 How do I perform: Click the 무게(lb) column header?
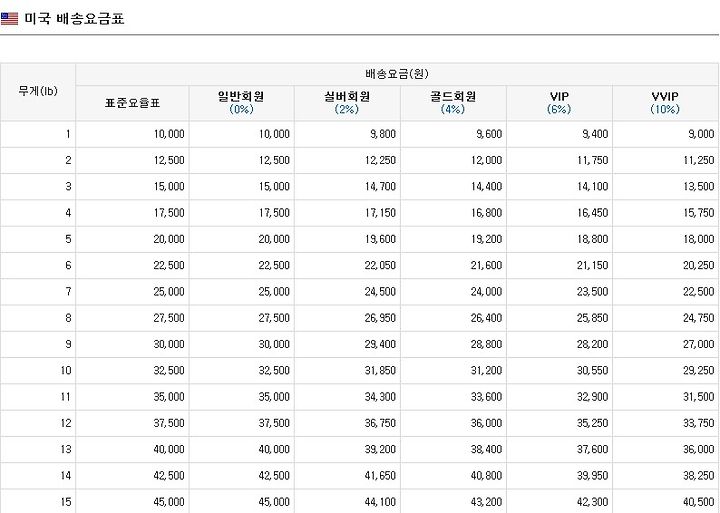click(38, 91)
